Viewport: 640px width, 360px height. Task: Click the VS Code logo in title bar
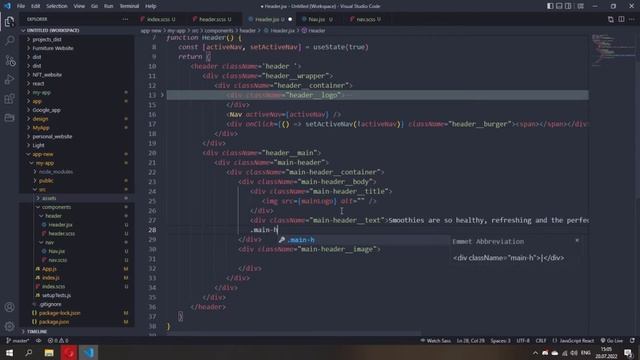pyautogui.click(x=7, y=6)
